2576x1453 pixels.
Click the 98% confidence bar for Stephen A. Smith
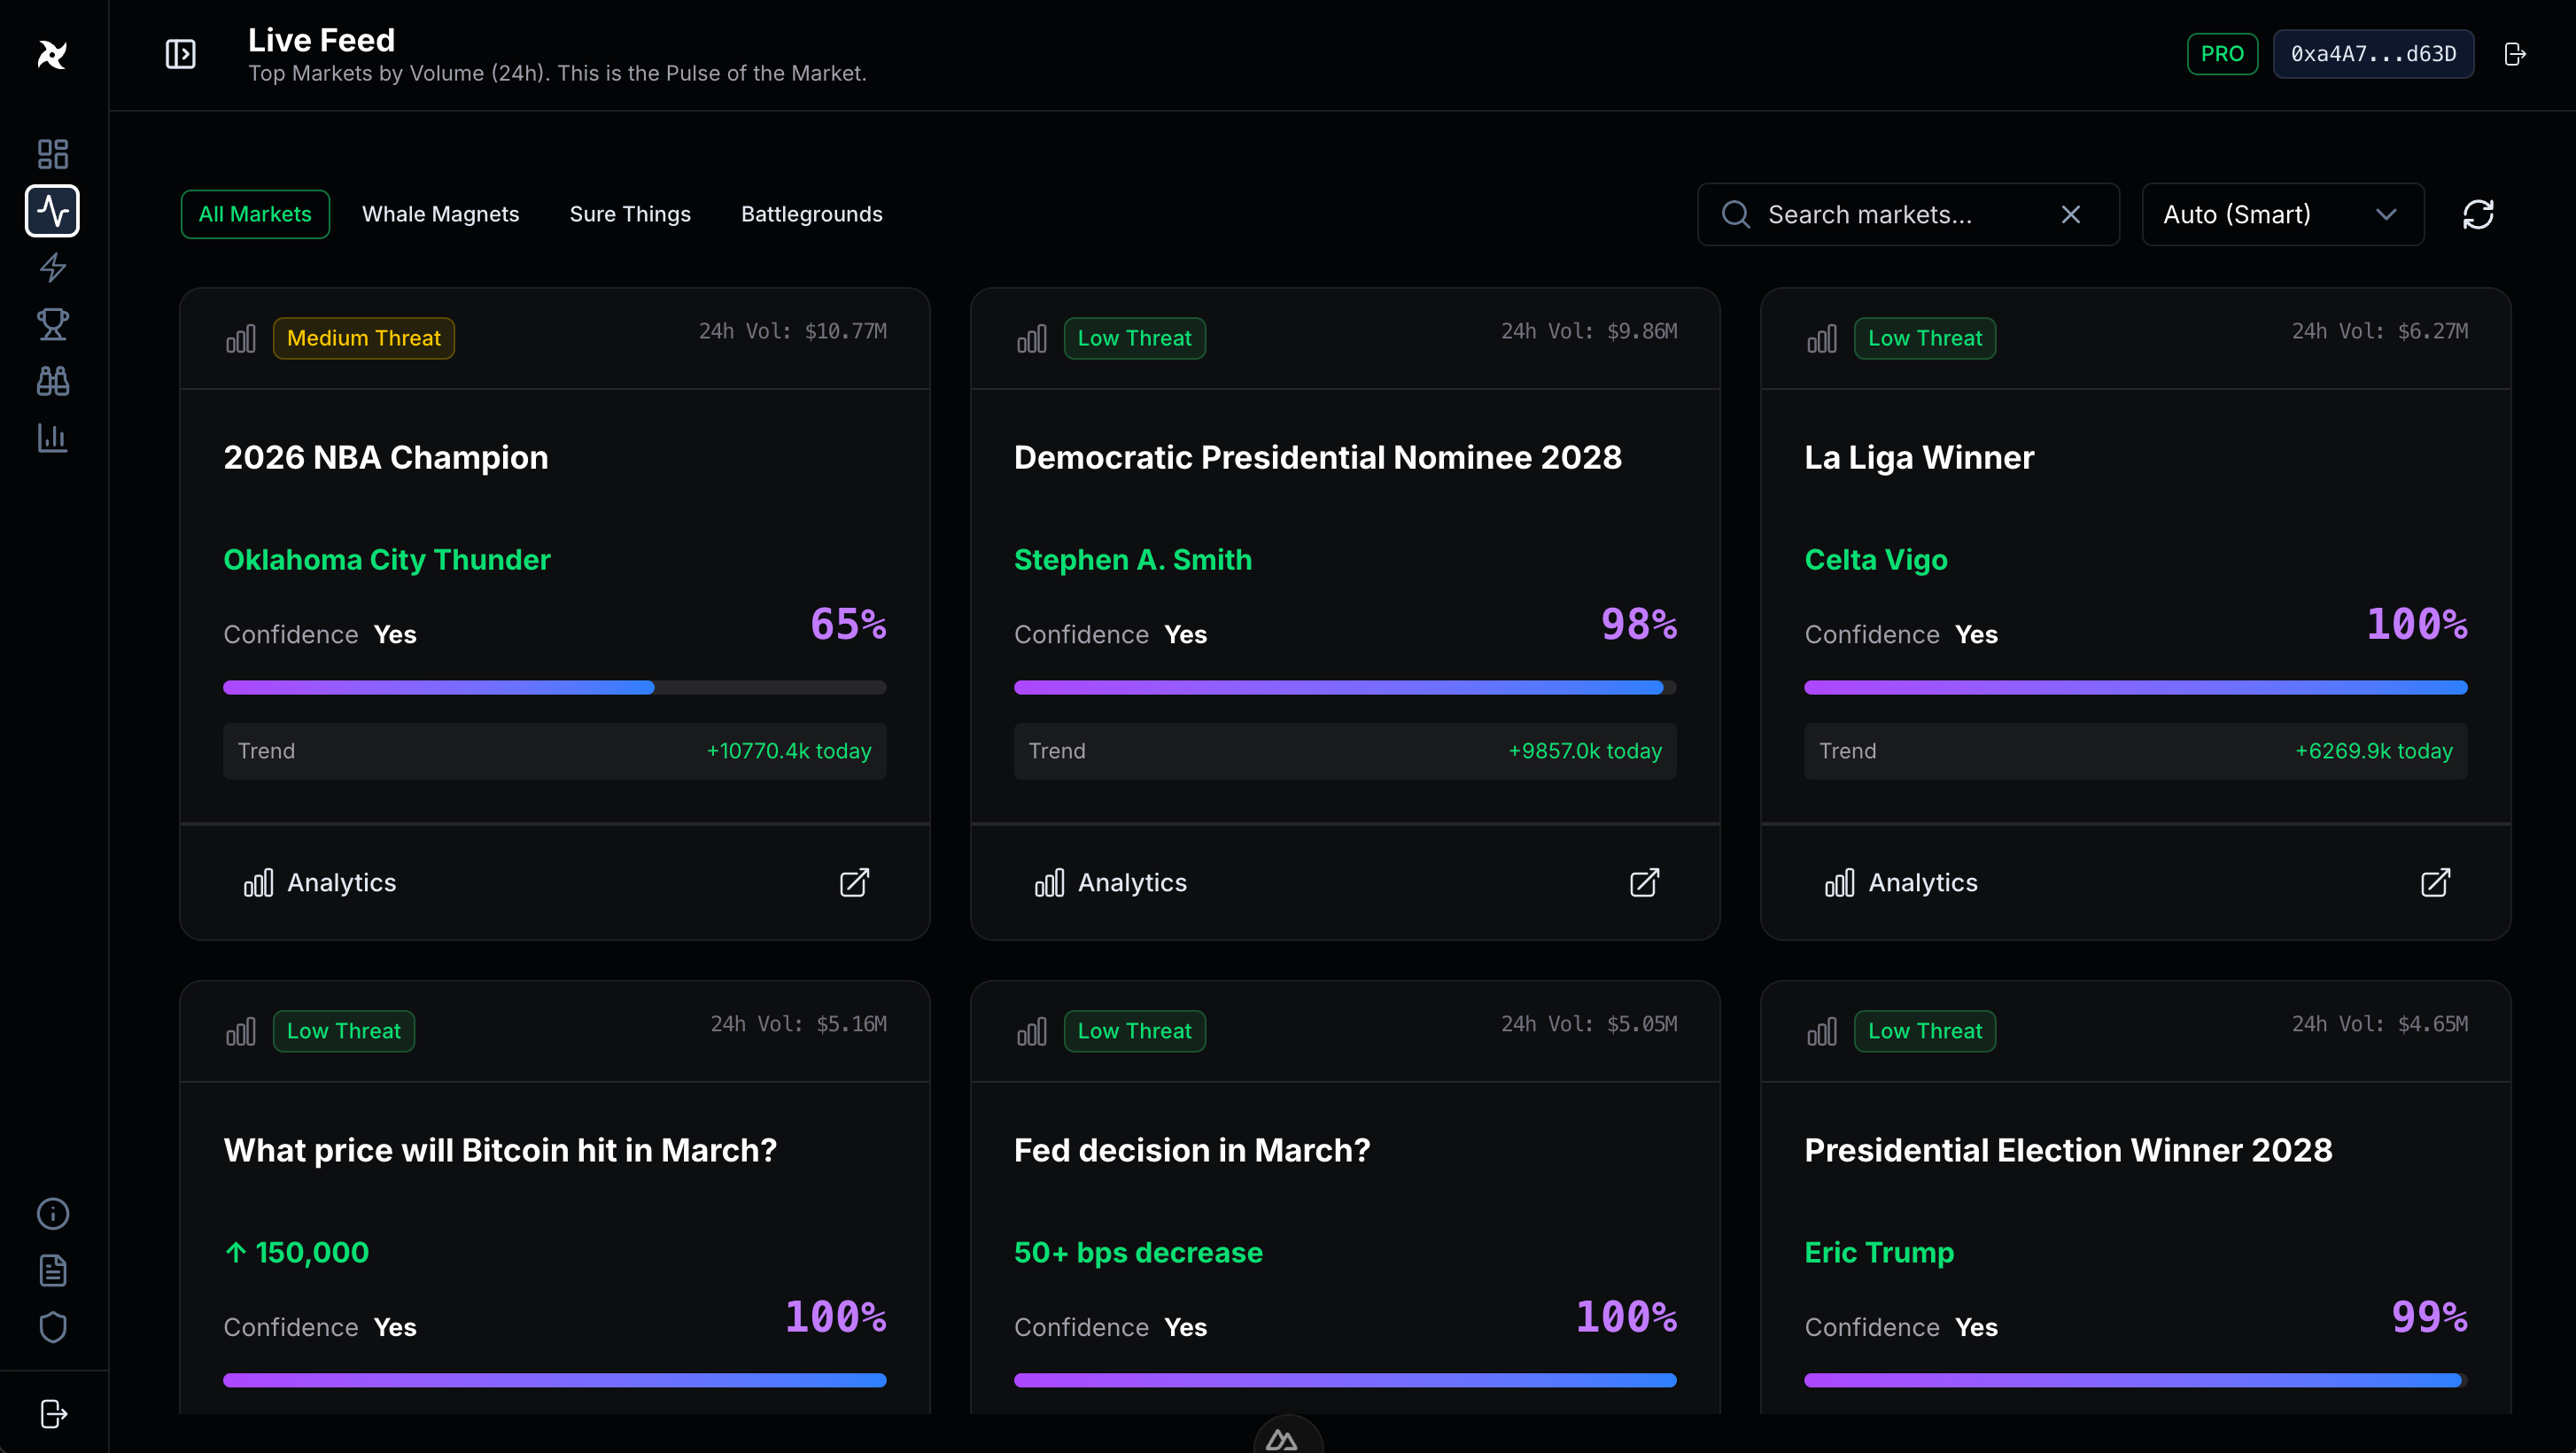1345,688
